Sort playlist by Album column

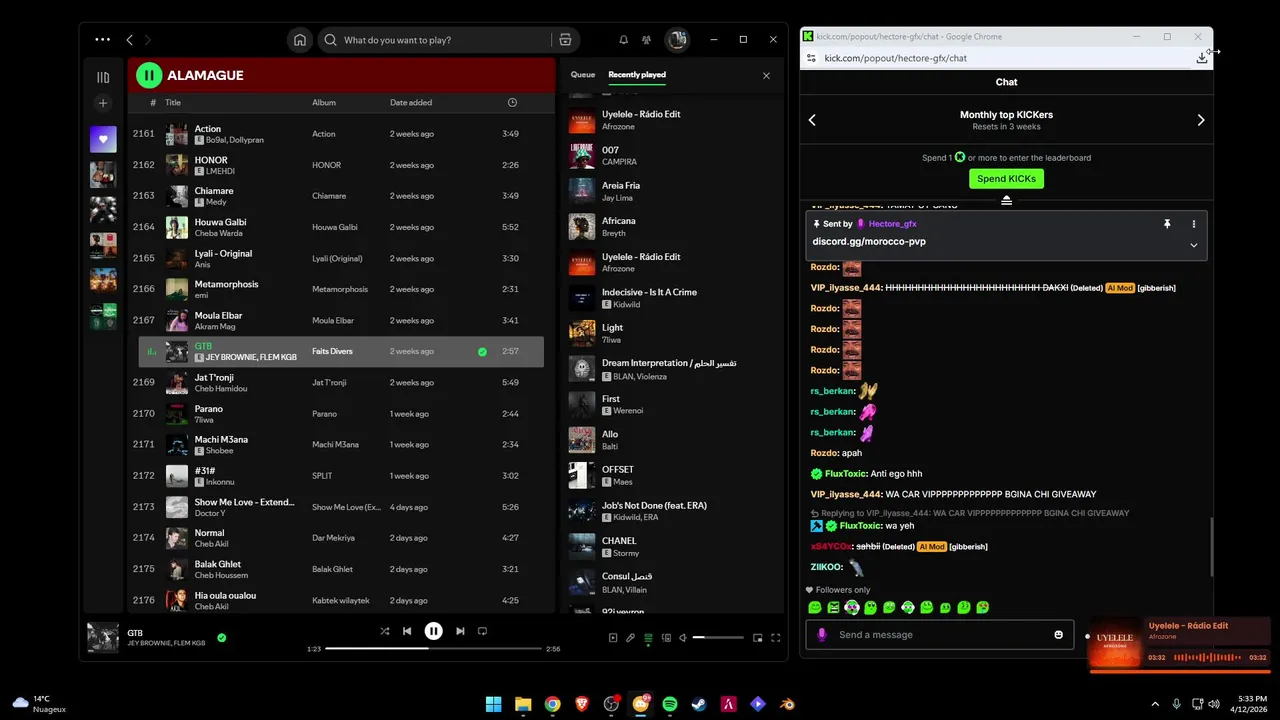(324, 102)
